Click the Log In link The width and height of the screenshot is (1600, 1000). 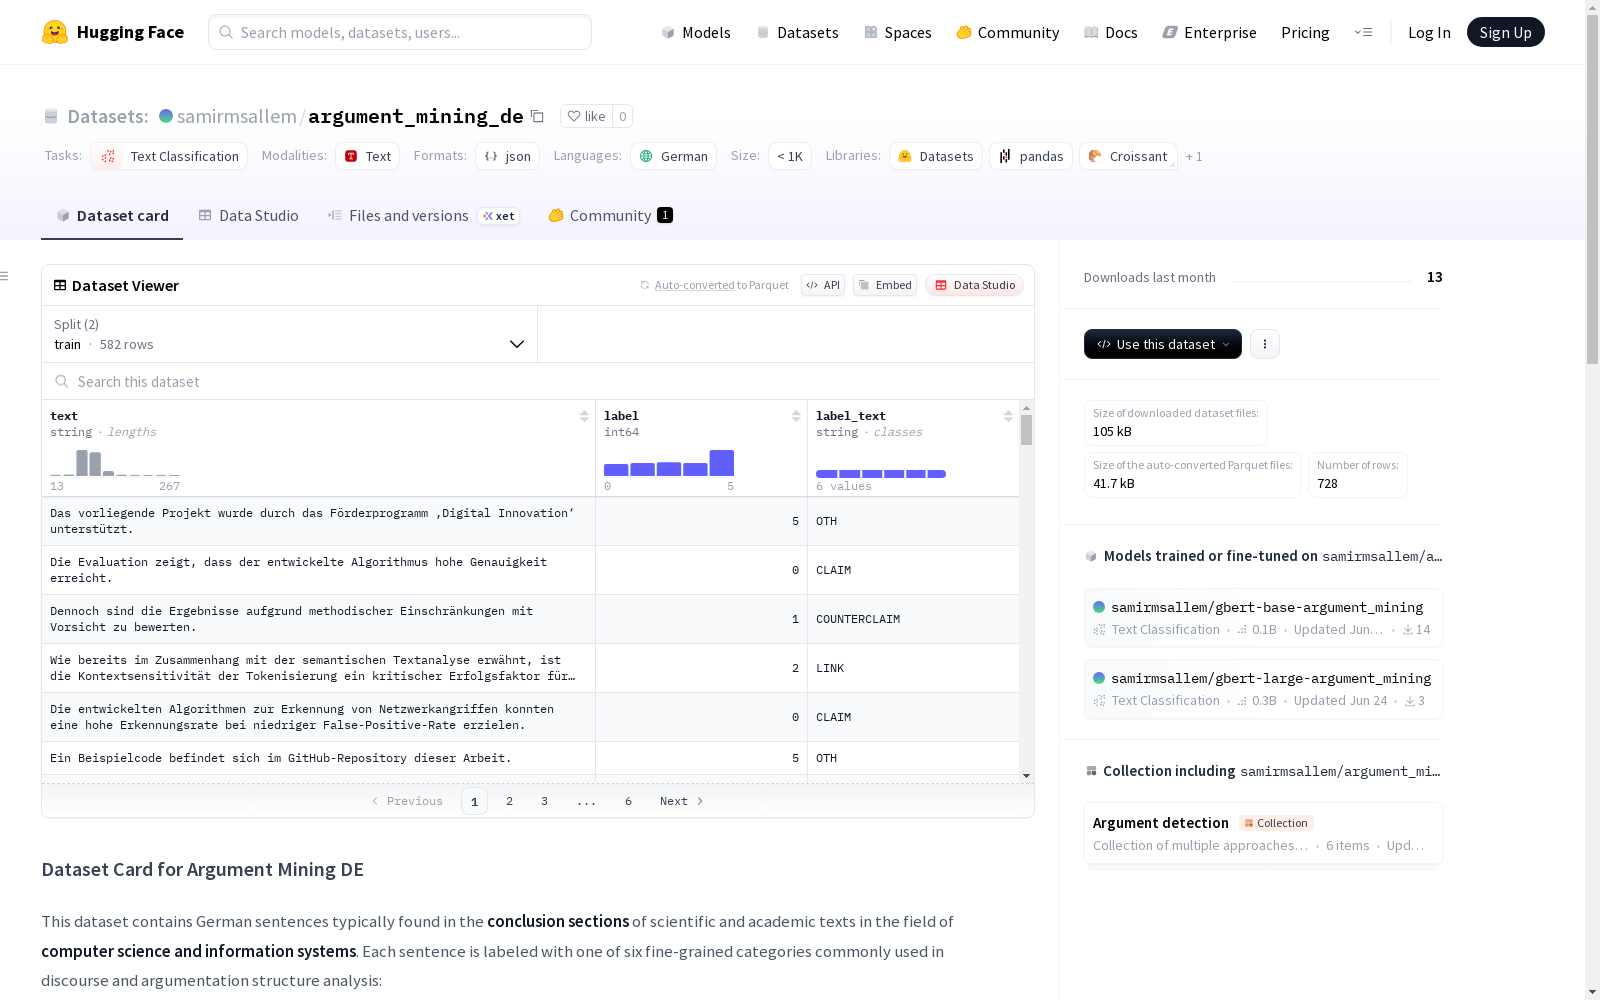[x=1429, y=32]
